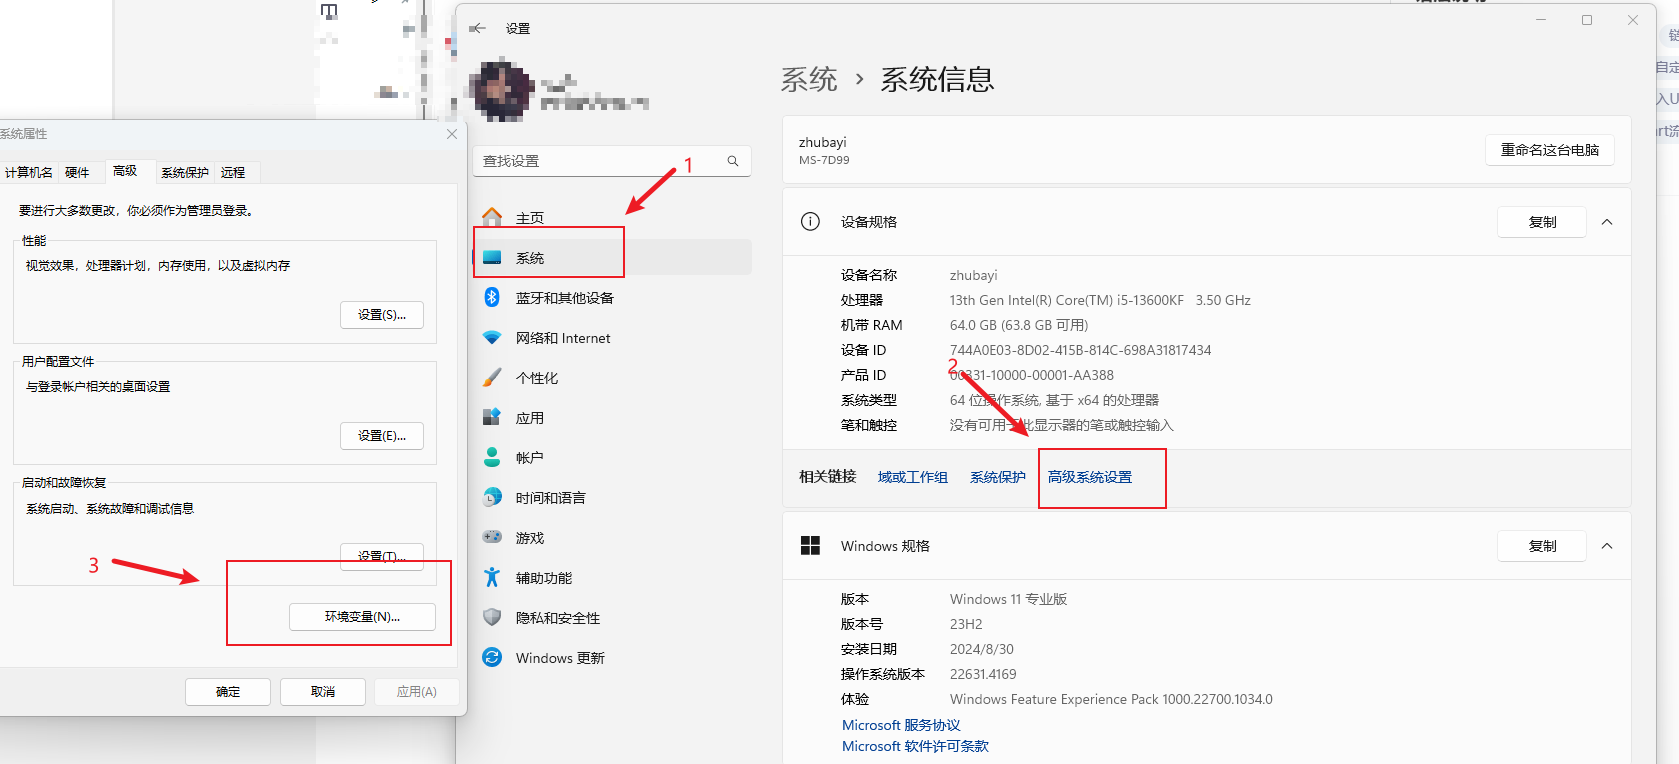Click 确定 in the system properties dialog
Image resolution: width=1679 pixels, height=764 pixels.
tap(228, 691)
